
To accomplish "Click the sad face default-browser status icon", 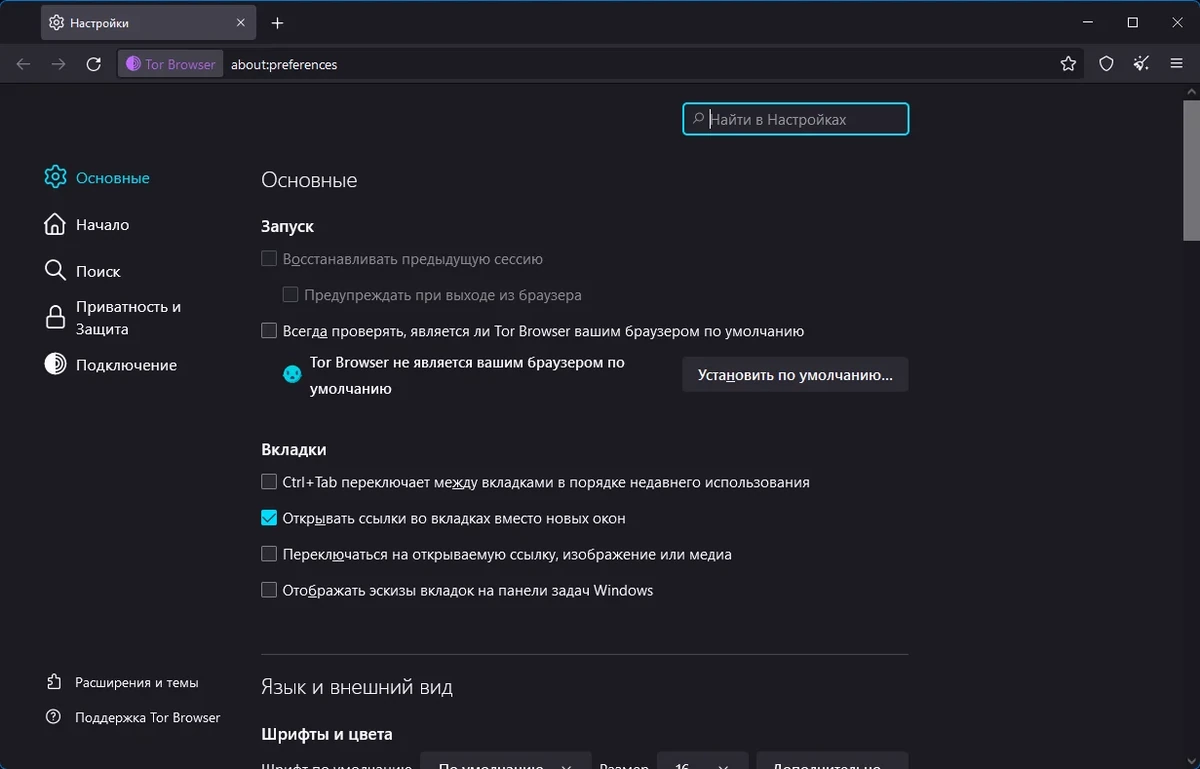I will 292,375.
